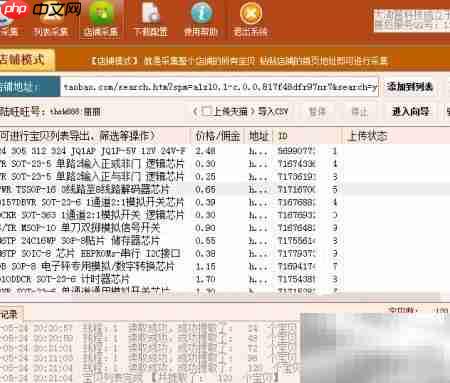Image resolution: width=450 pixels, height=383 pixels.
Task: Open the 下载配置 toolbar icon
Action: coord(150,20)
